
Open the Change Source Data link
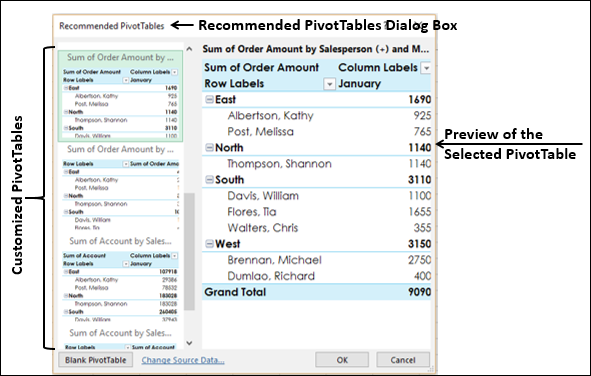(x=183, y=360)
